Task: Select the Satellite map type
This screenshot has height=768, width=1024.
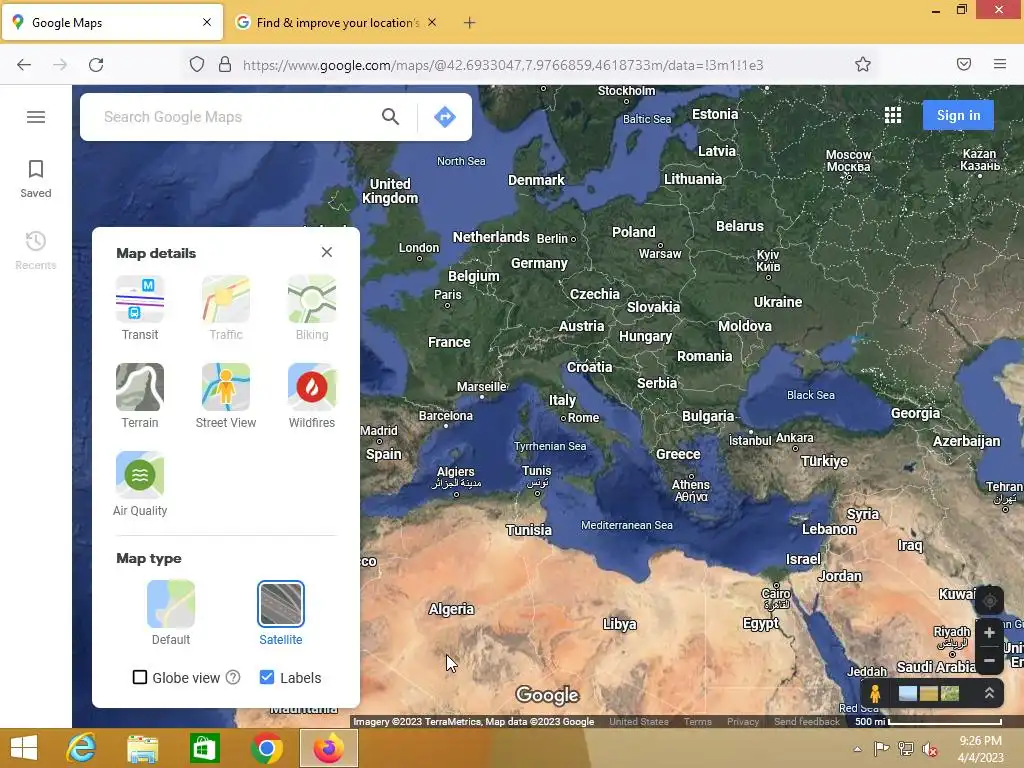Action: point(281,613)
